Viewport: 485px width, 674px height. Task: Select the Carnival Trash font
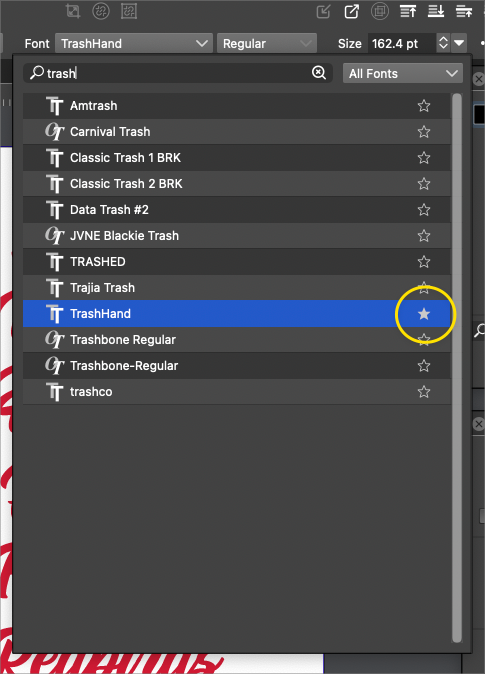point(237,132)
